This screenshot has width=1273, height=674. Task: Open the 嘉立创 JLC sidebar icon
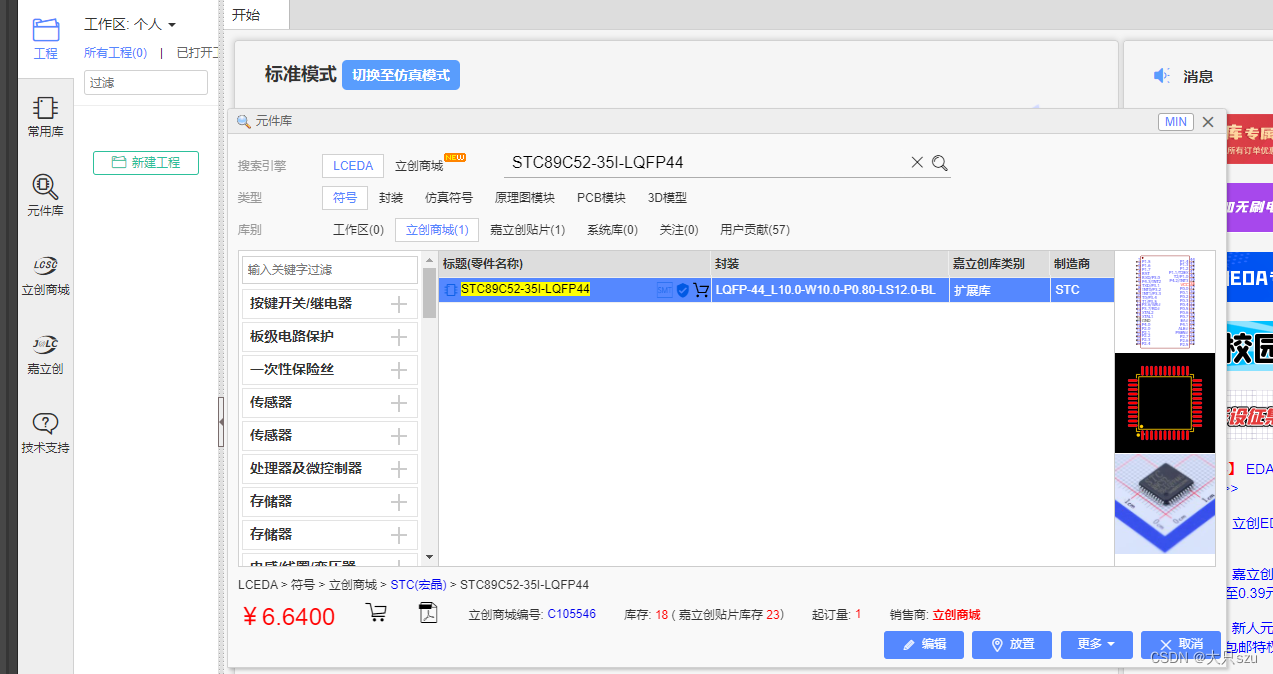tap(46, 354)
